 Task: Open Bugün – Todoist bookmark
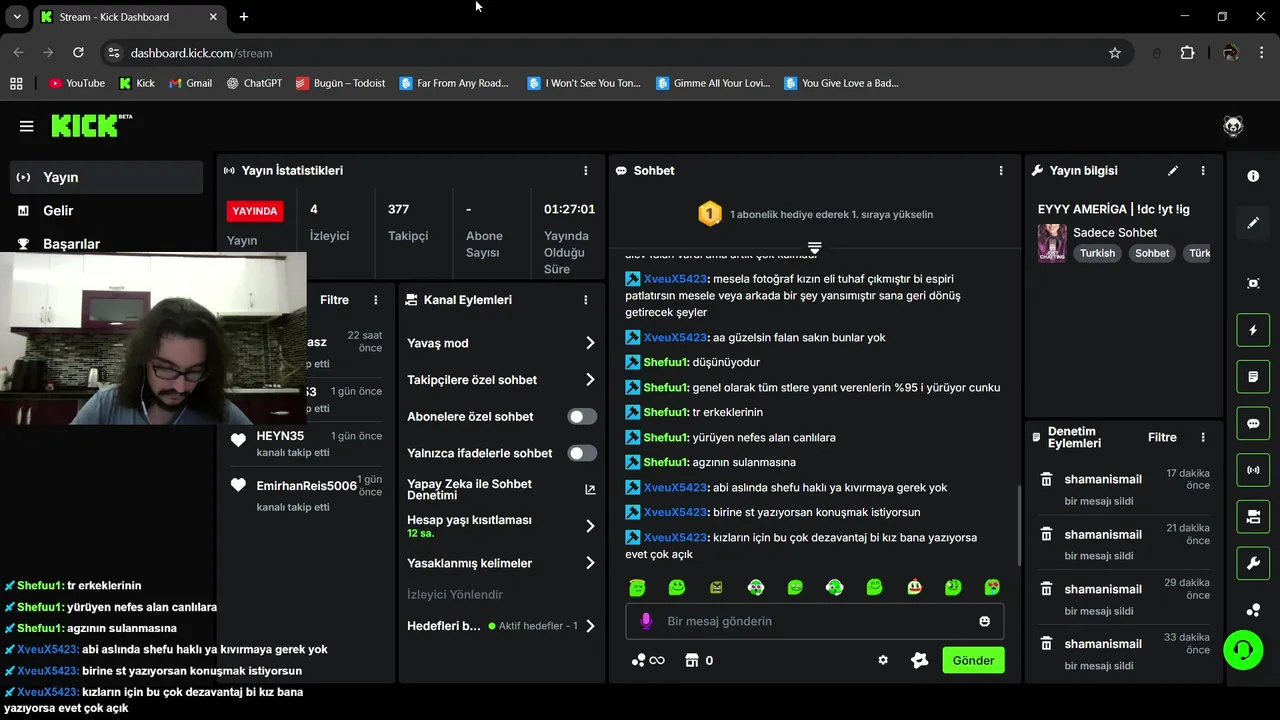coord(340,83)
